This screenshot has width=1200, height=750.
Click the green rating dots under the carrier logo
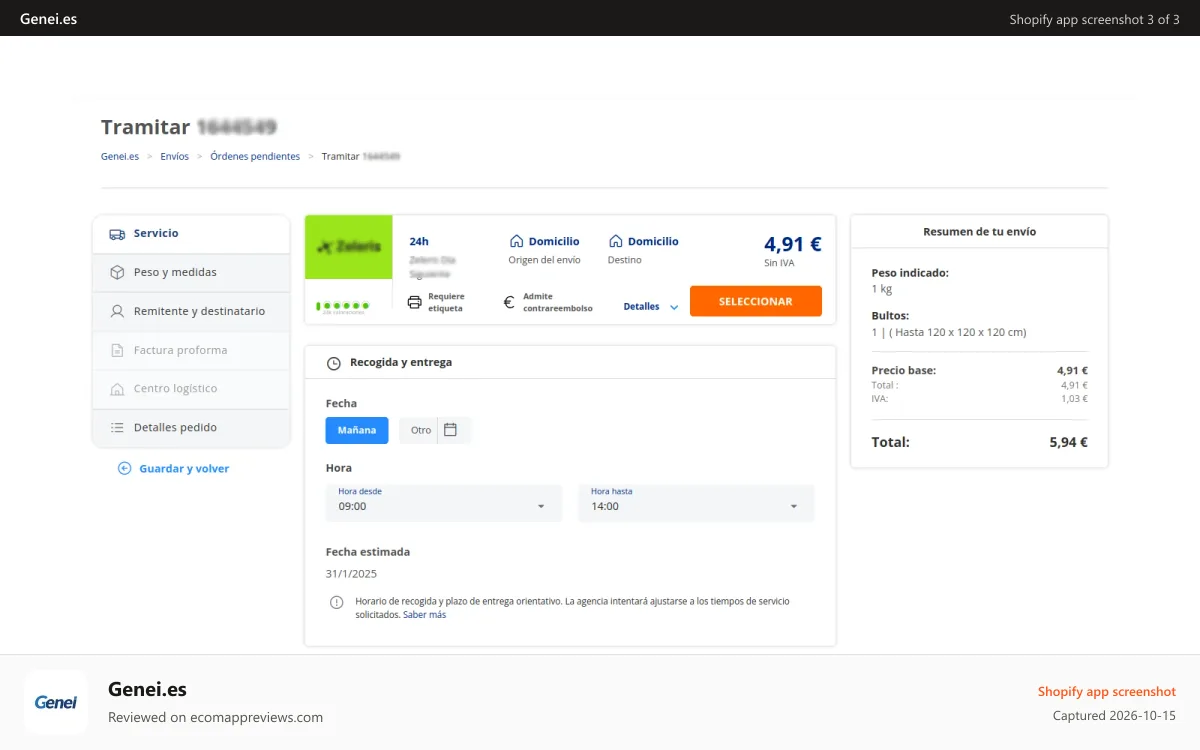tap(343, 305)
